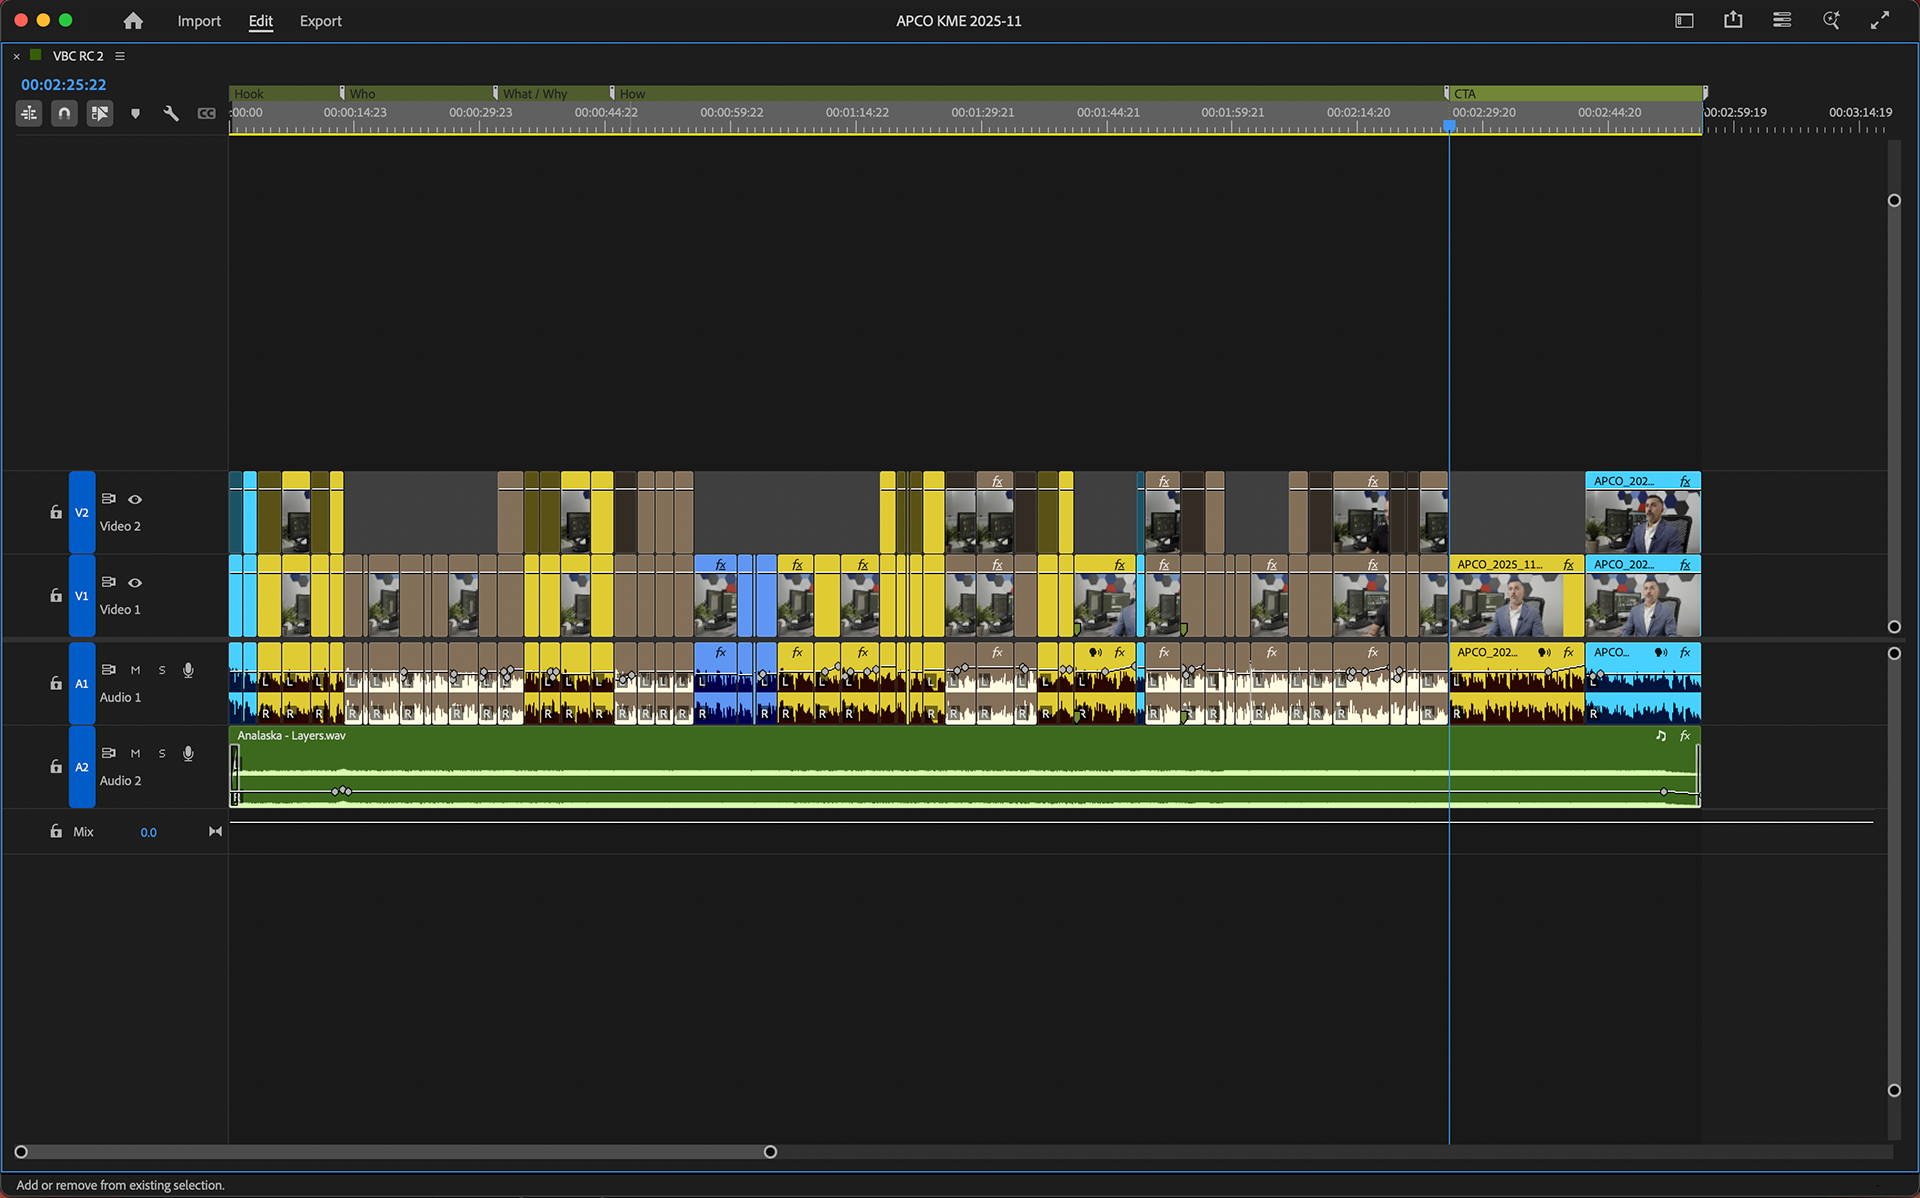Add a marker using marker icon

[x=135, y=114]
